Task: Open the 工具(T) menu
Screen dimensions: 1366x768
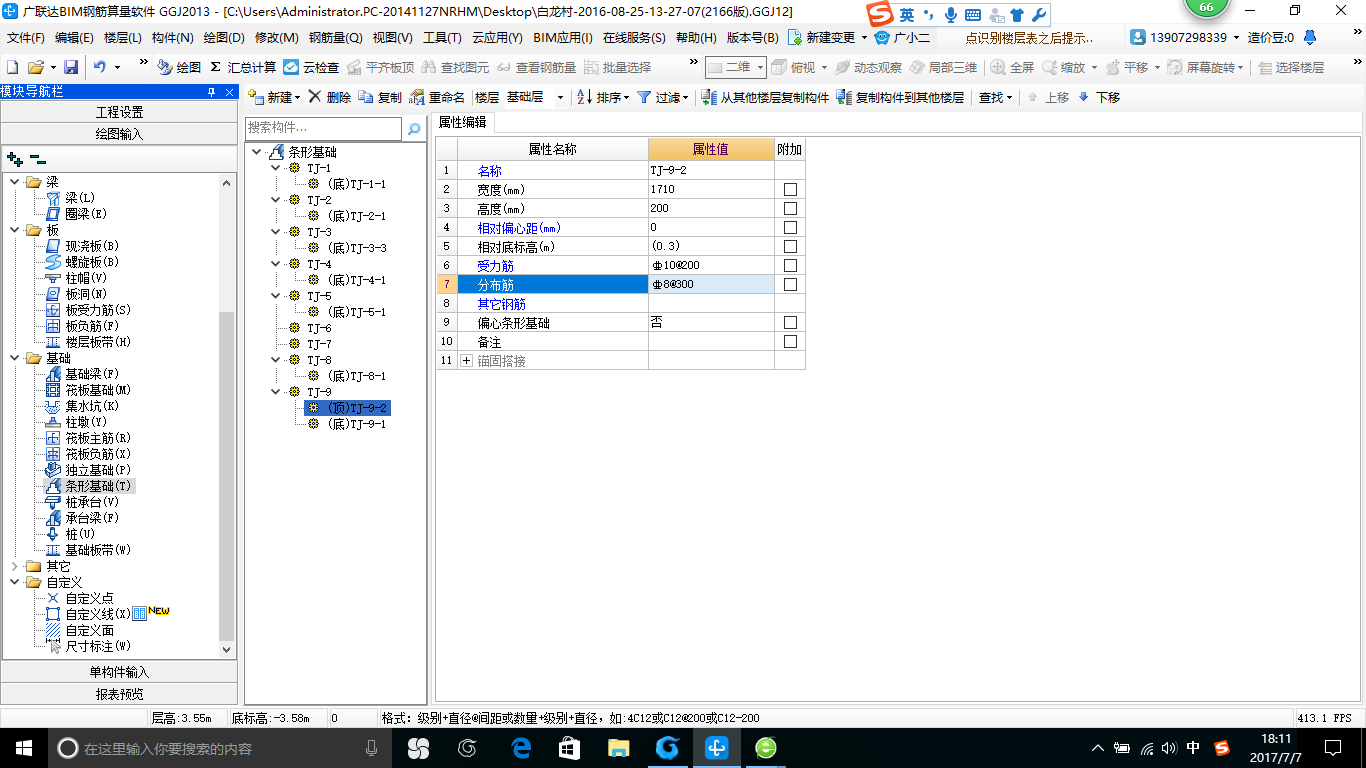Action: [442, 38]
